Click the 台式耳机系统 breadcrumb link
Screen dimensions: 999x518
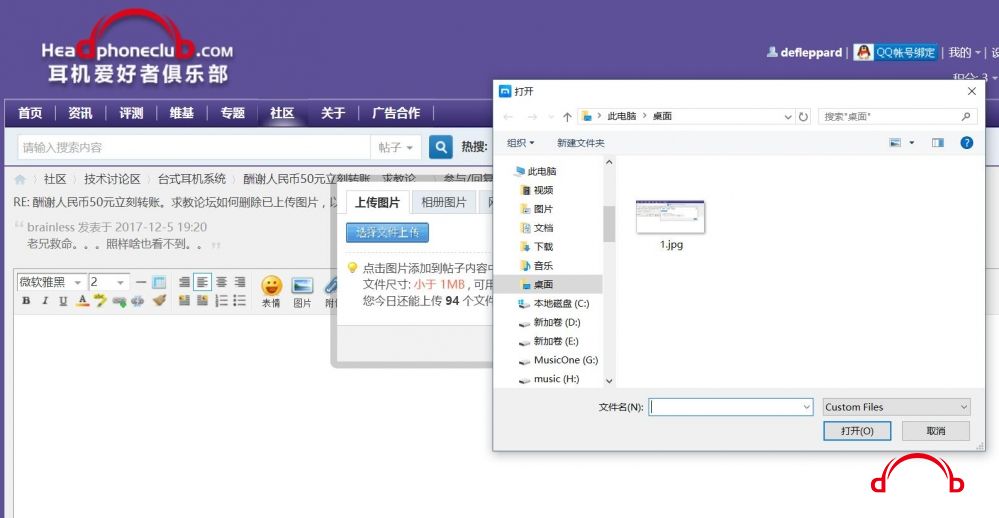[x=192, y=179]
